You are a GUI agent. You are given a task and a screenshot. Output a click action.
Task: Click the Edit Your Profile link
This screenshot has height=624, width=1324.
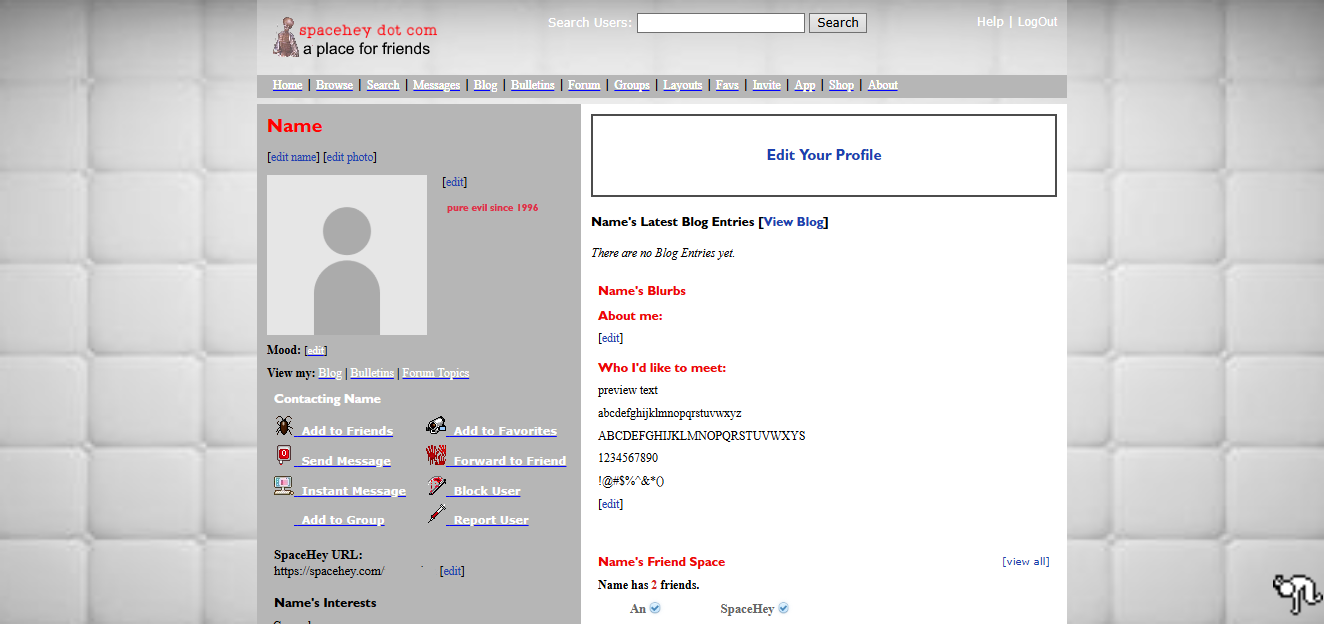click(823, 155)
